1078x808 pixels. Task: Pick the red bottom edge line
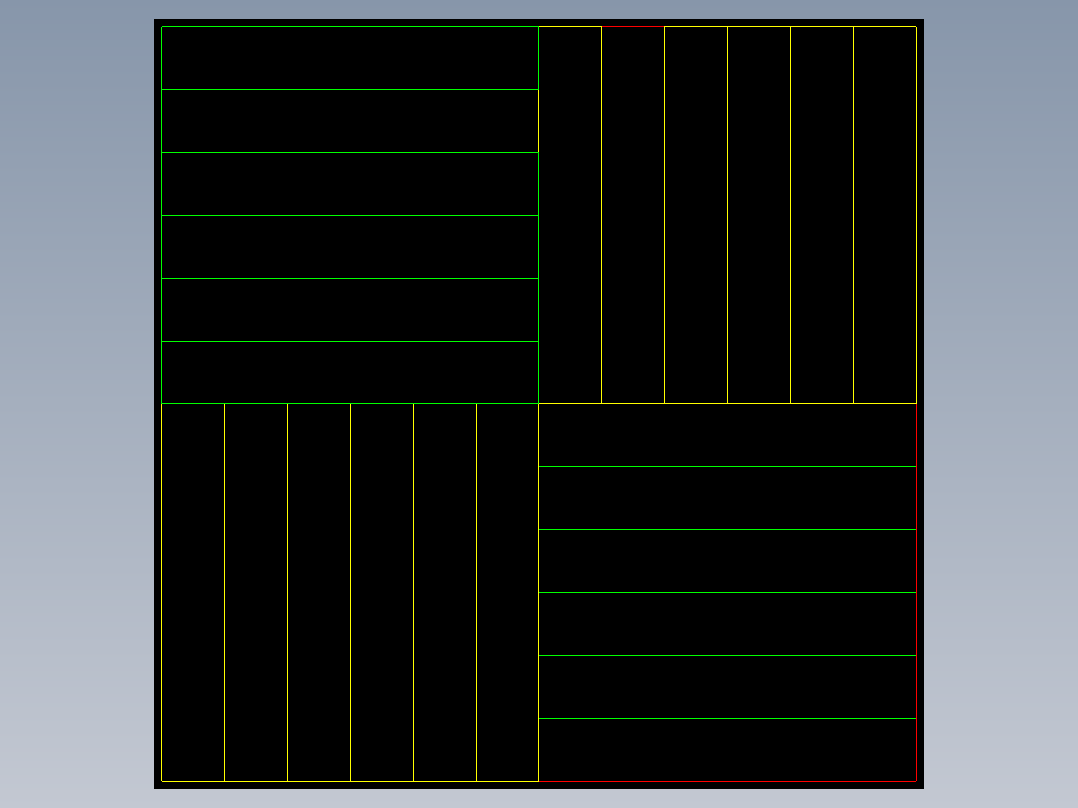coord(727,781)
